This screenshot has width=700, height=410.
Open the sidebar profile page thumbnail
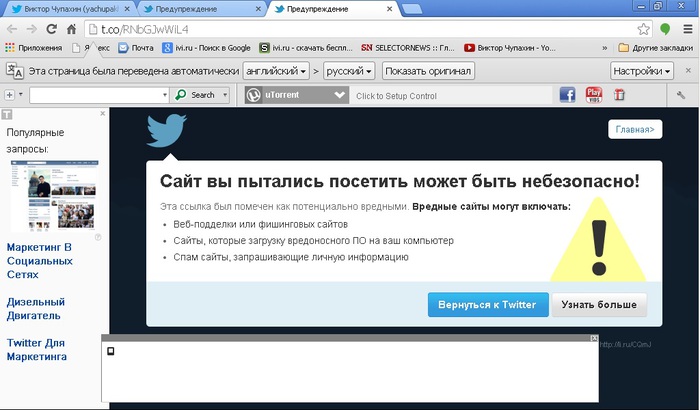coord(54,196)
